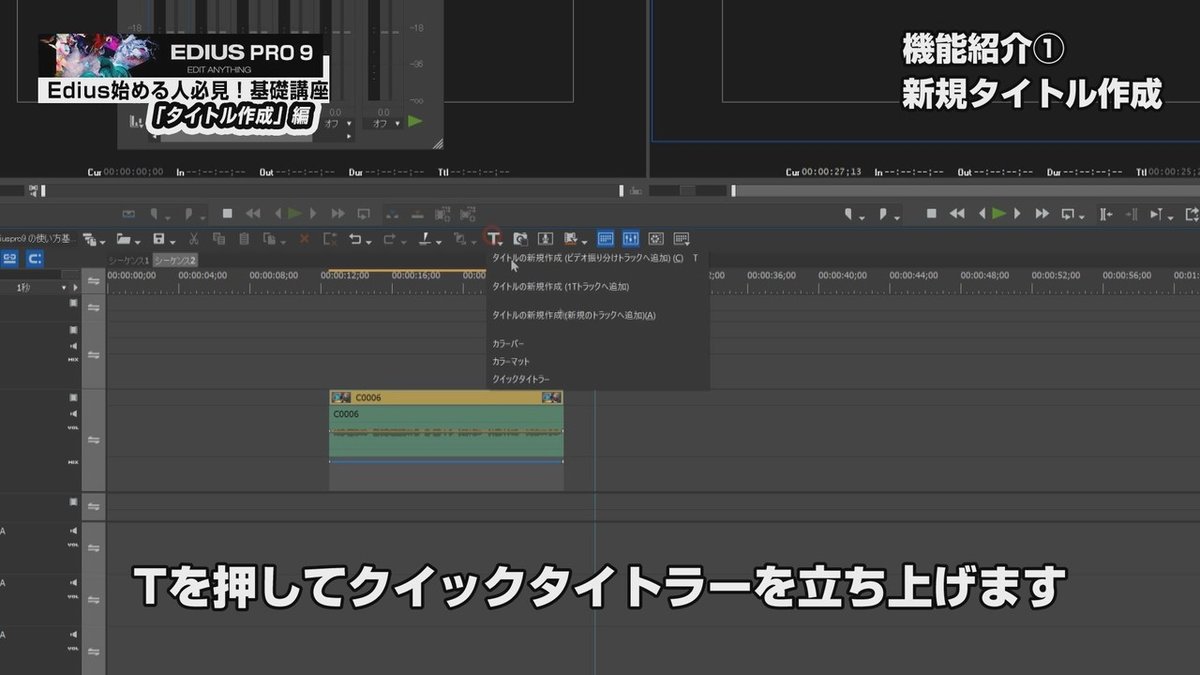Click the Redo arrow icon
Image resolution: width=1200 pixels, height=675 pixels.
pos(390,239)
